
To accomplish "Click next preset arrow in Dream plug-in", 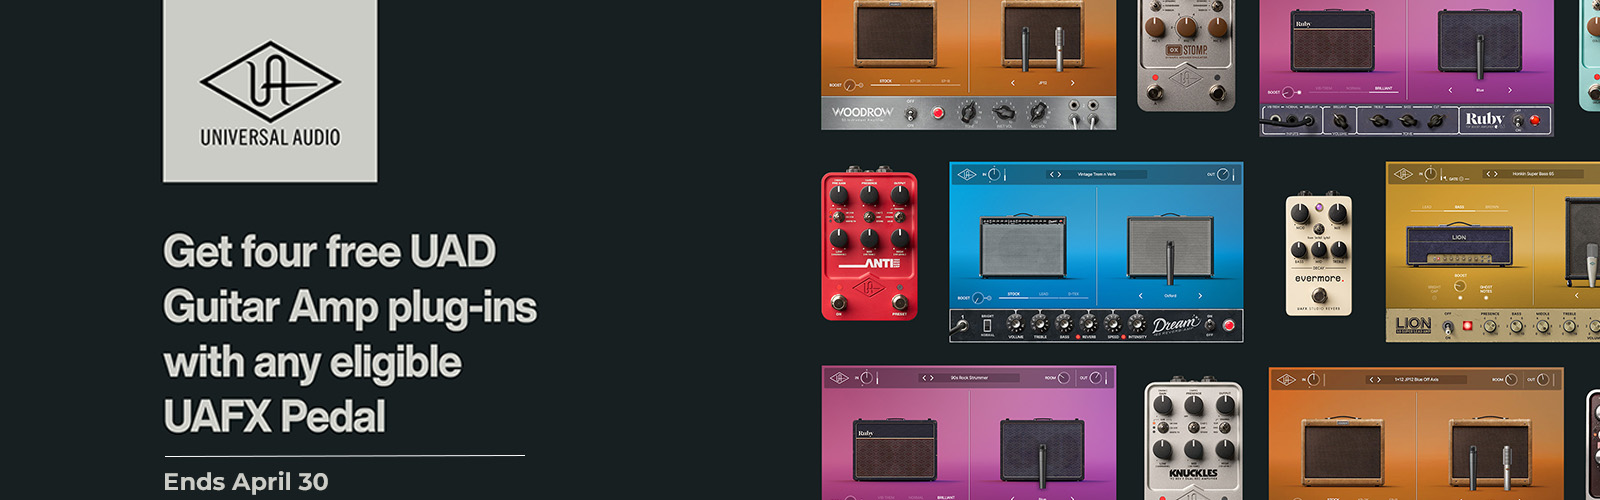I will (1059, 174).
